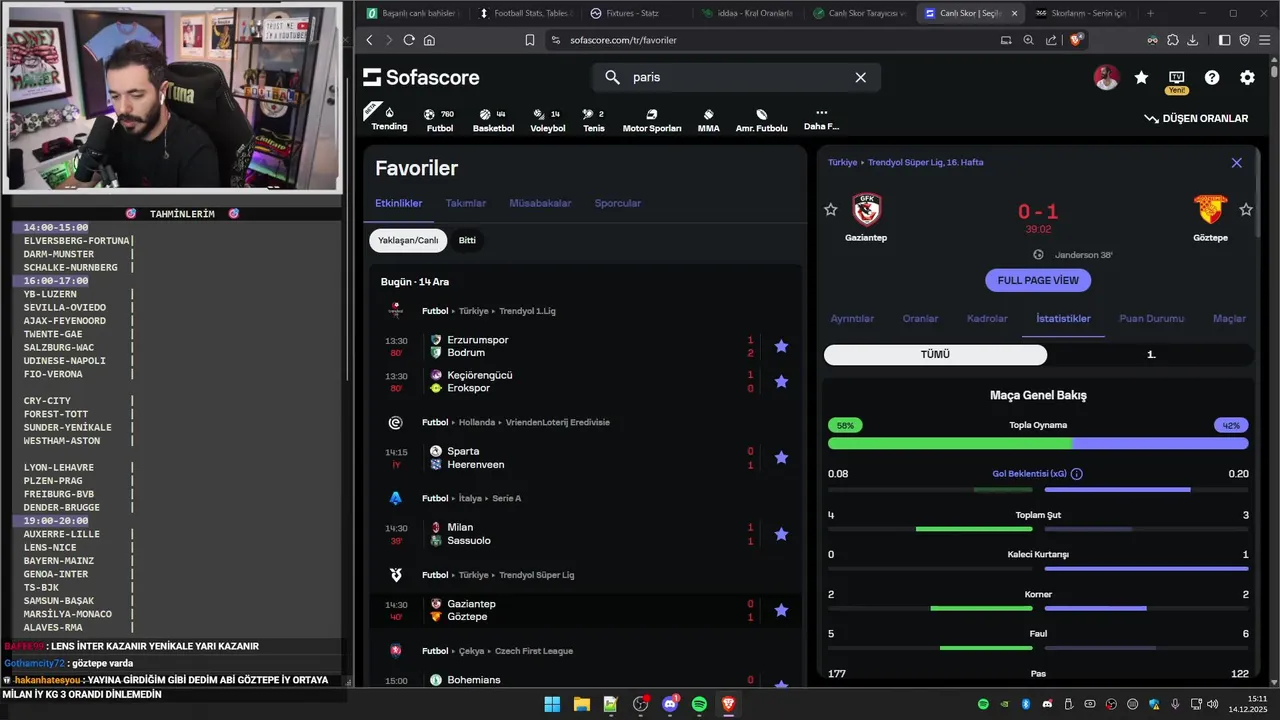Open the help question mark icon

(x=1212, y=77)
